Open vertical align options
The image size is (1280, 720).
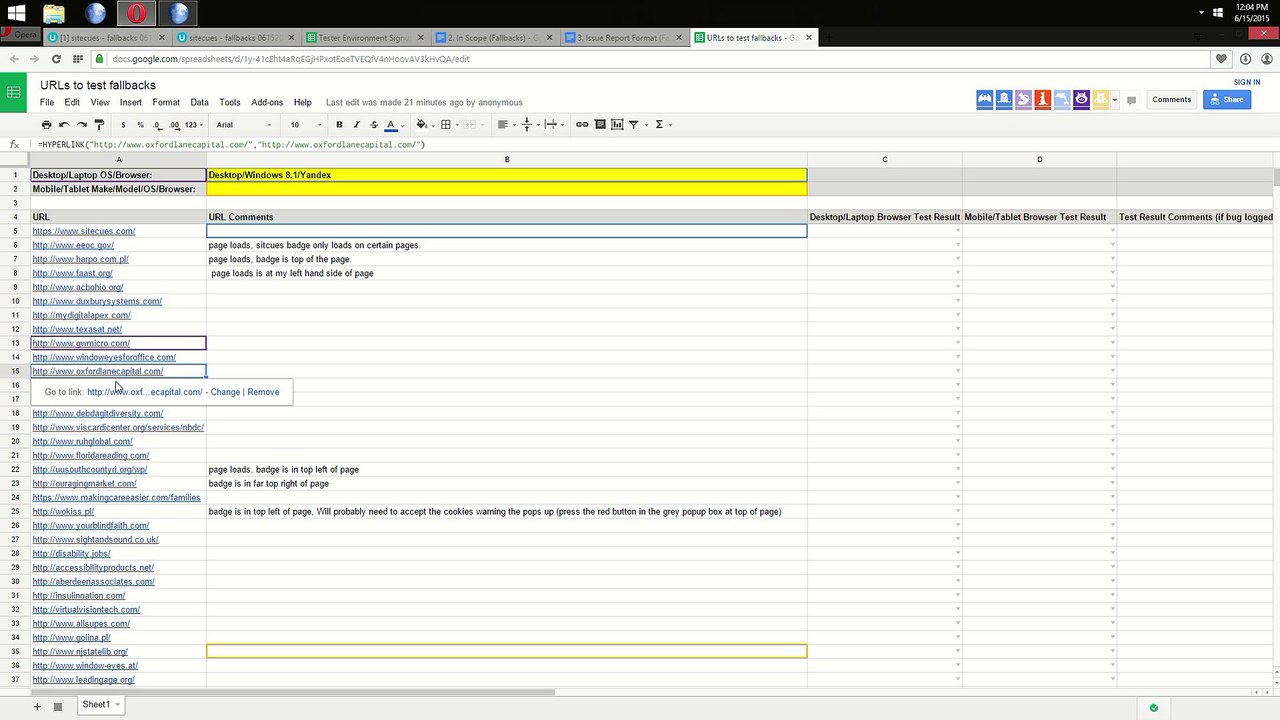click(528, 125)
